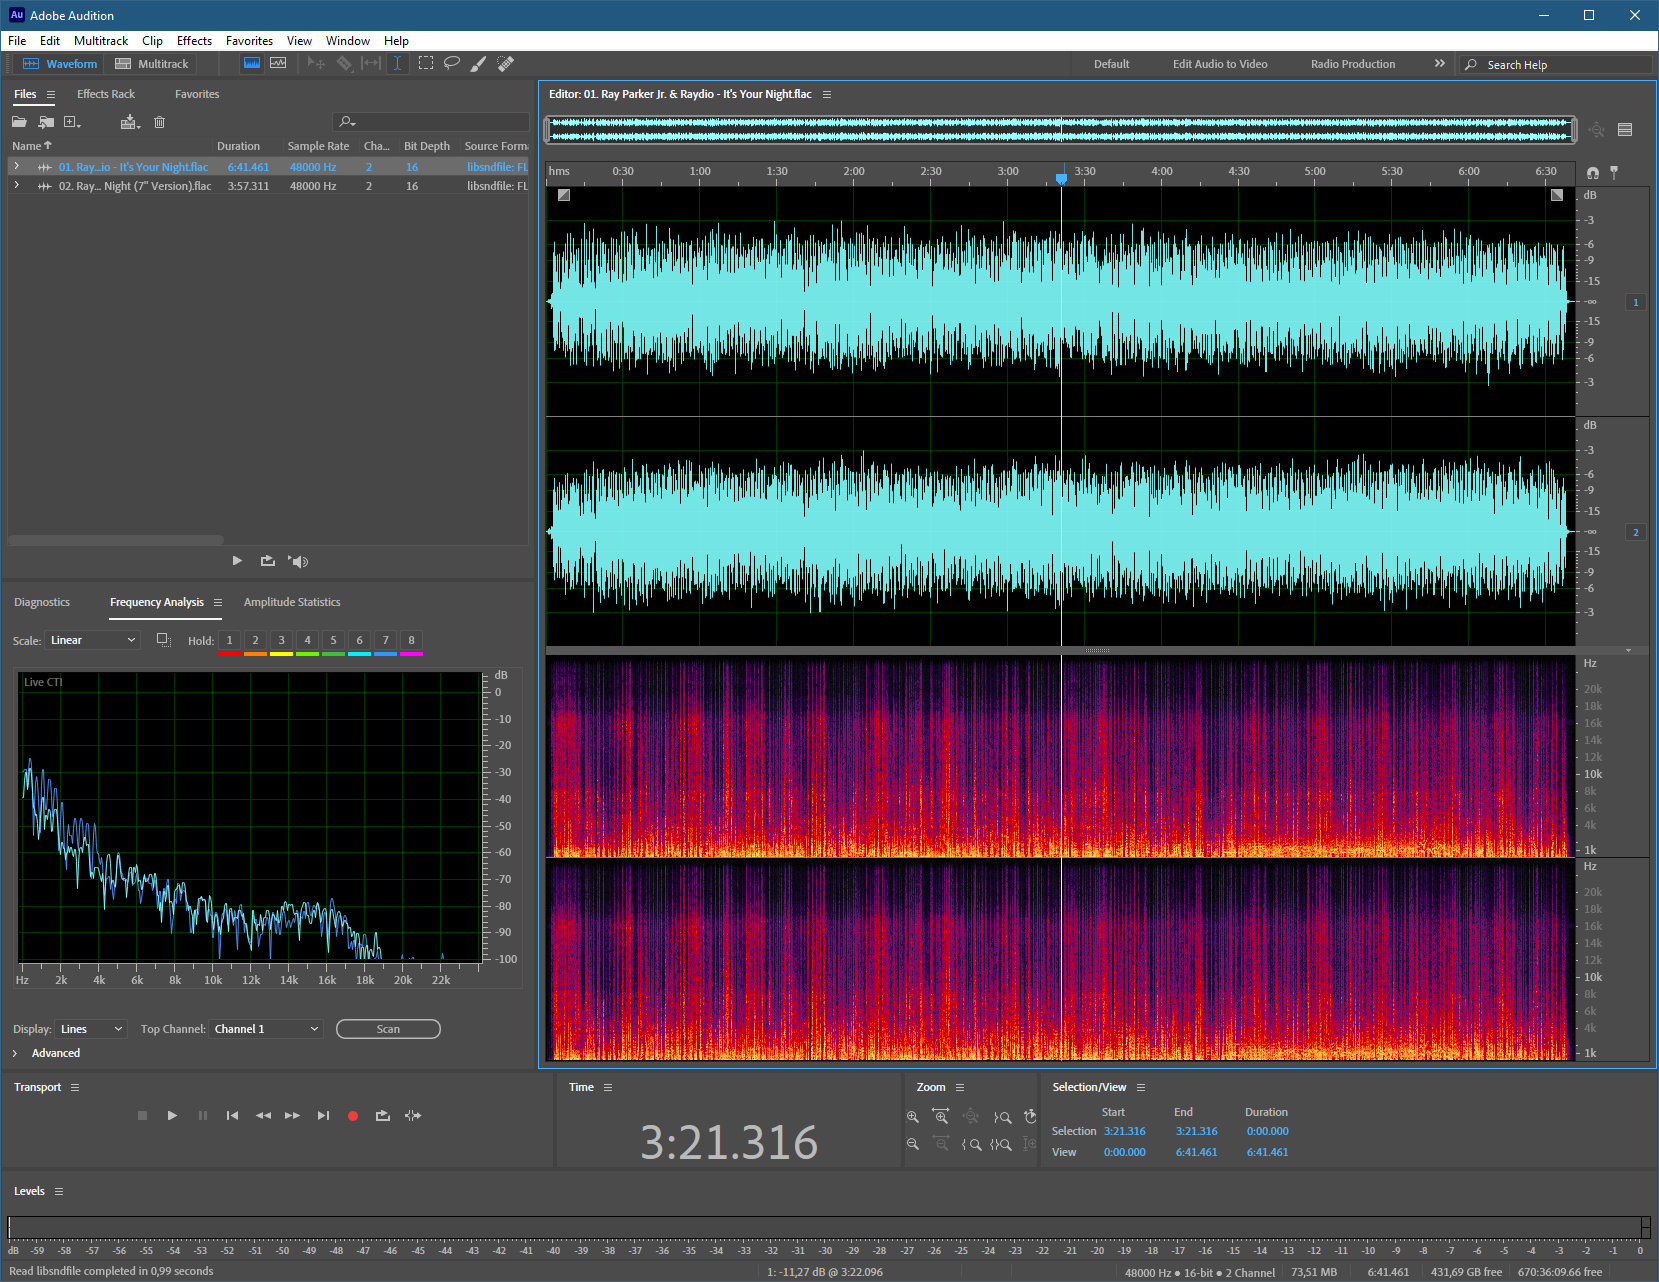Toggle Hold button 4 (green)
The image size is (1659, 1282).
(307, 641)
